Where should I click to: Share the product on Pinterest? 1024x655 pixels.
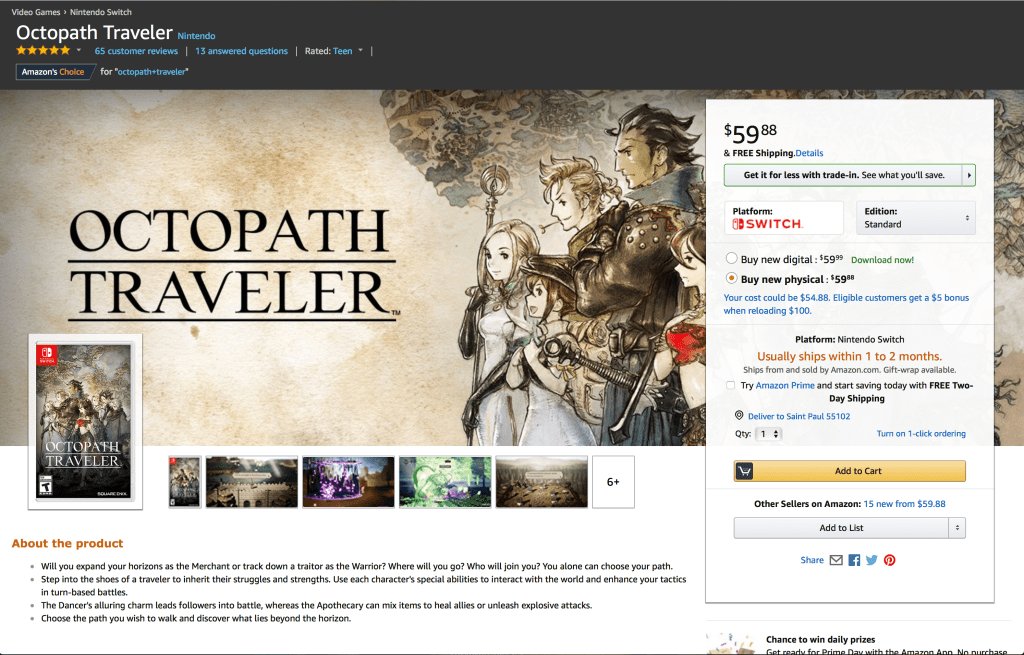(x=889, y=560)
